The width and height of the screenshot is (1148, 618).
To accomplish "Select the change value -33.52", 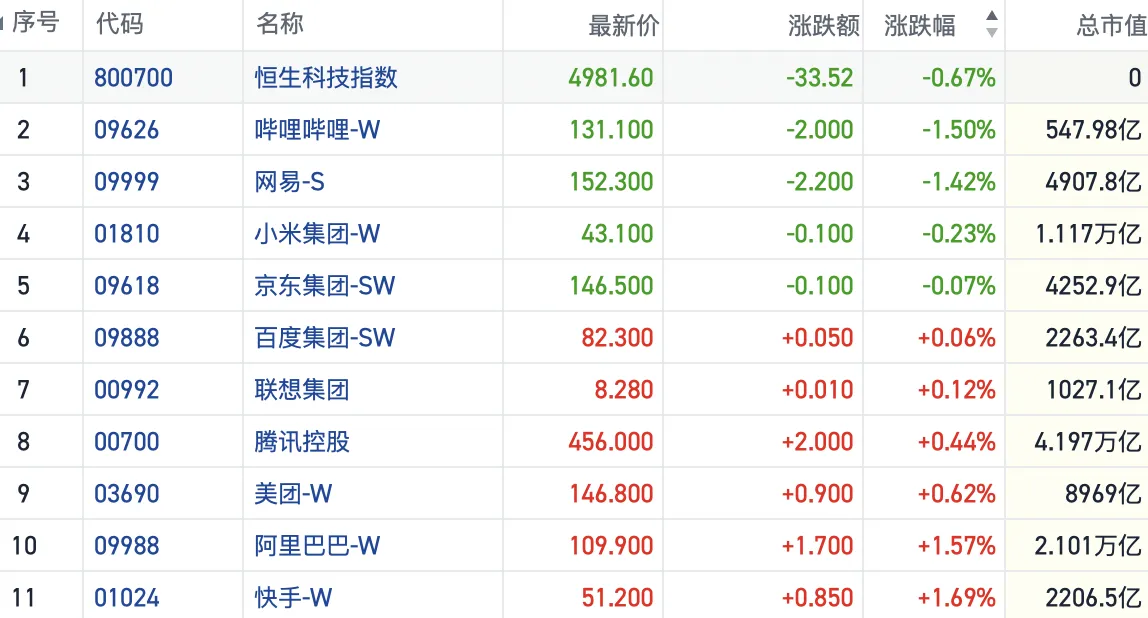I will (820, 78).
